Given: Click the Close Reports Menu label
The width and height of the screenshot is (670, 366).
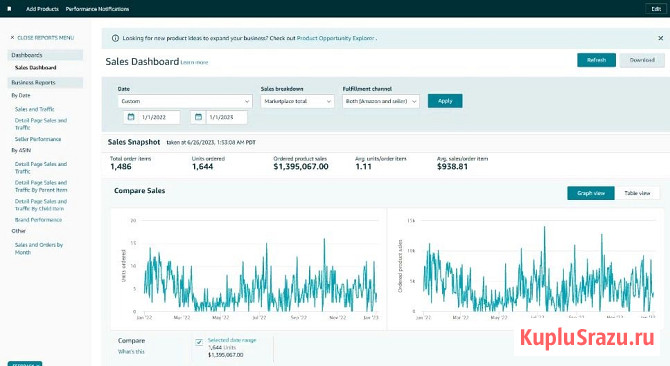Looking at the screenshot, I should click(x=45, y=38).
